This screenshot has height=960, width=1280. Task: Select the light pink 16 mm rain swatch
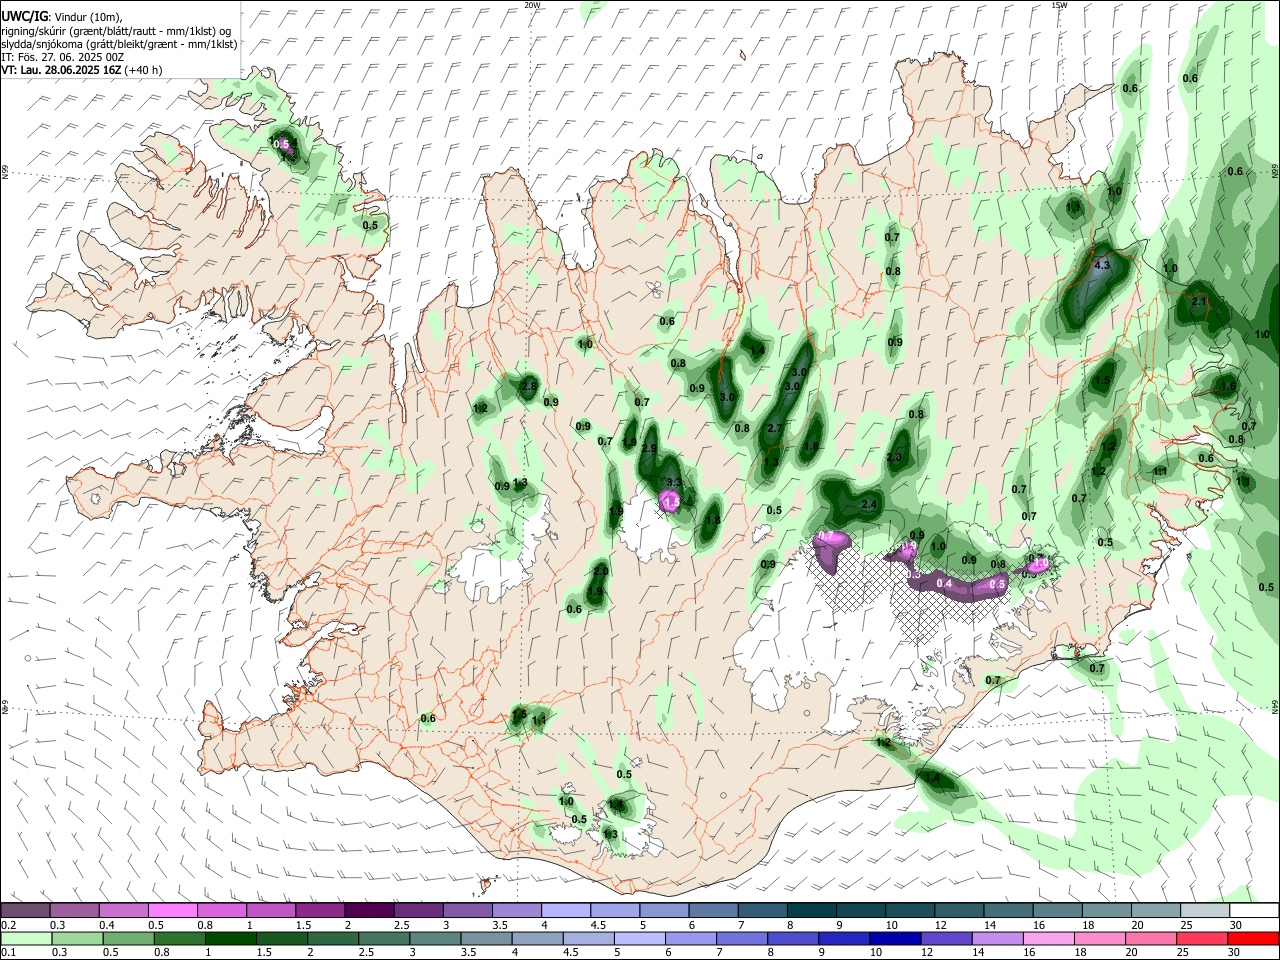click(x=1049, y=938)
